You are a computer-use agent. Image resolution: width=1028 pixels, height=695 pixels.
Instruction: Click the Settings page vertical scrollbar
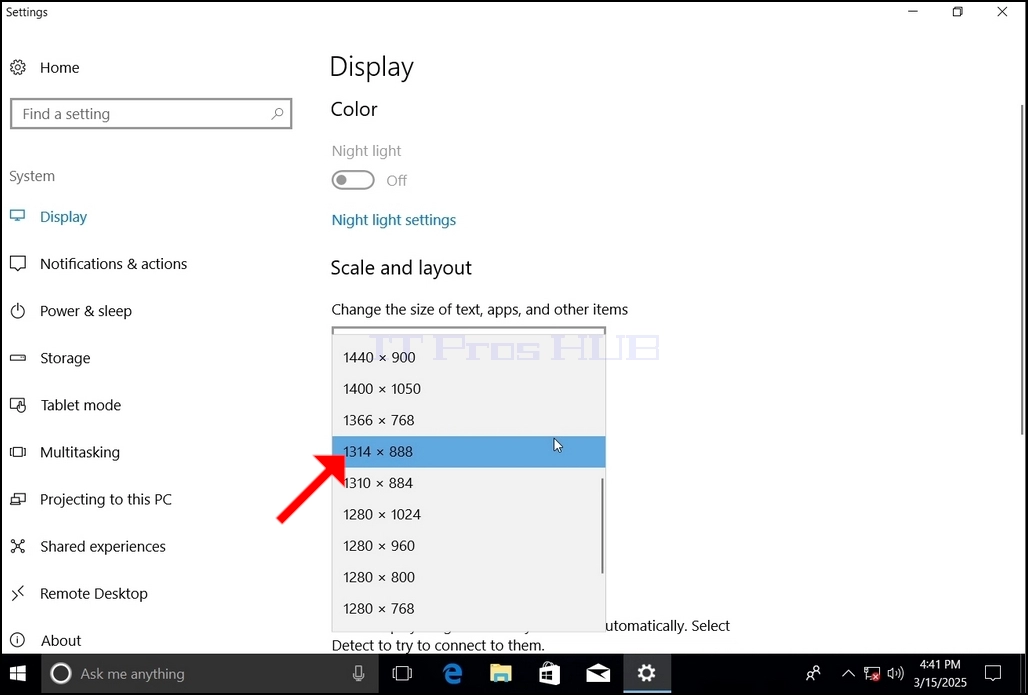(1022, 269)
